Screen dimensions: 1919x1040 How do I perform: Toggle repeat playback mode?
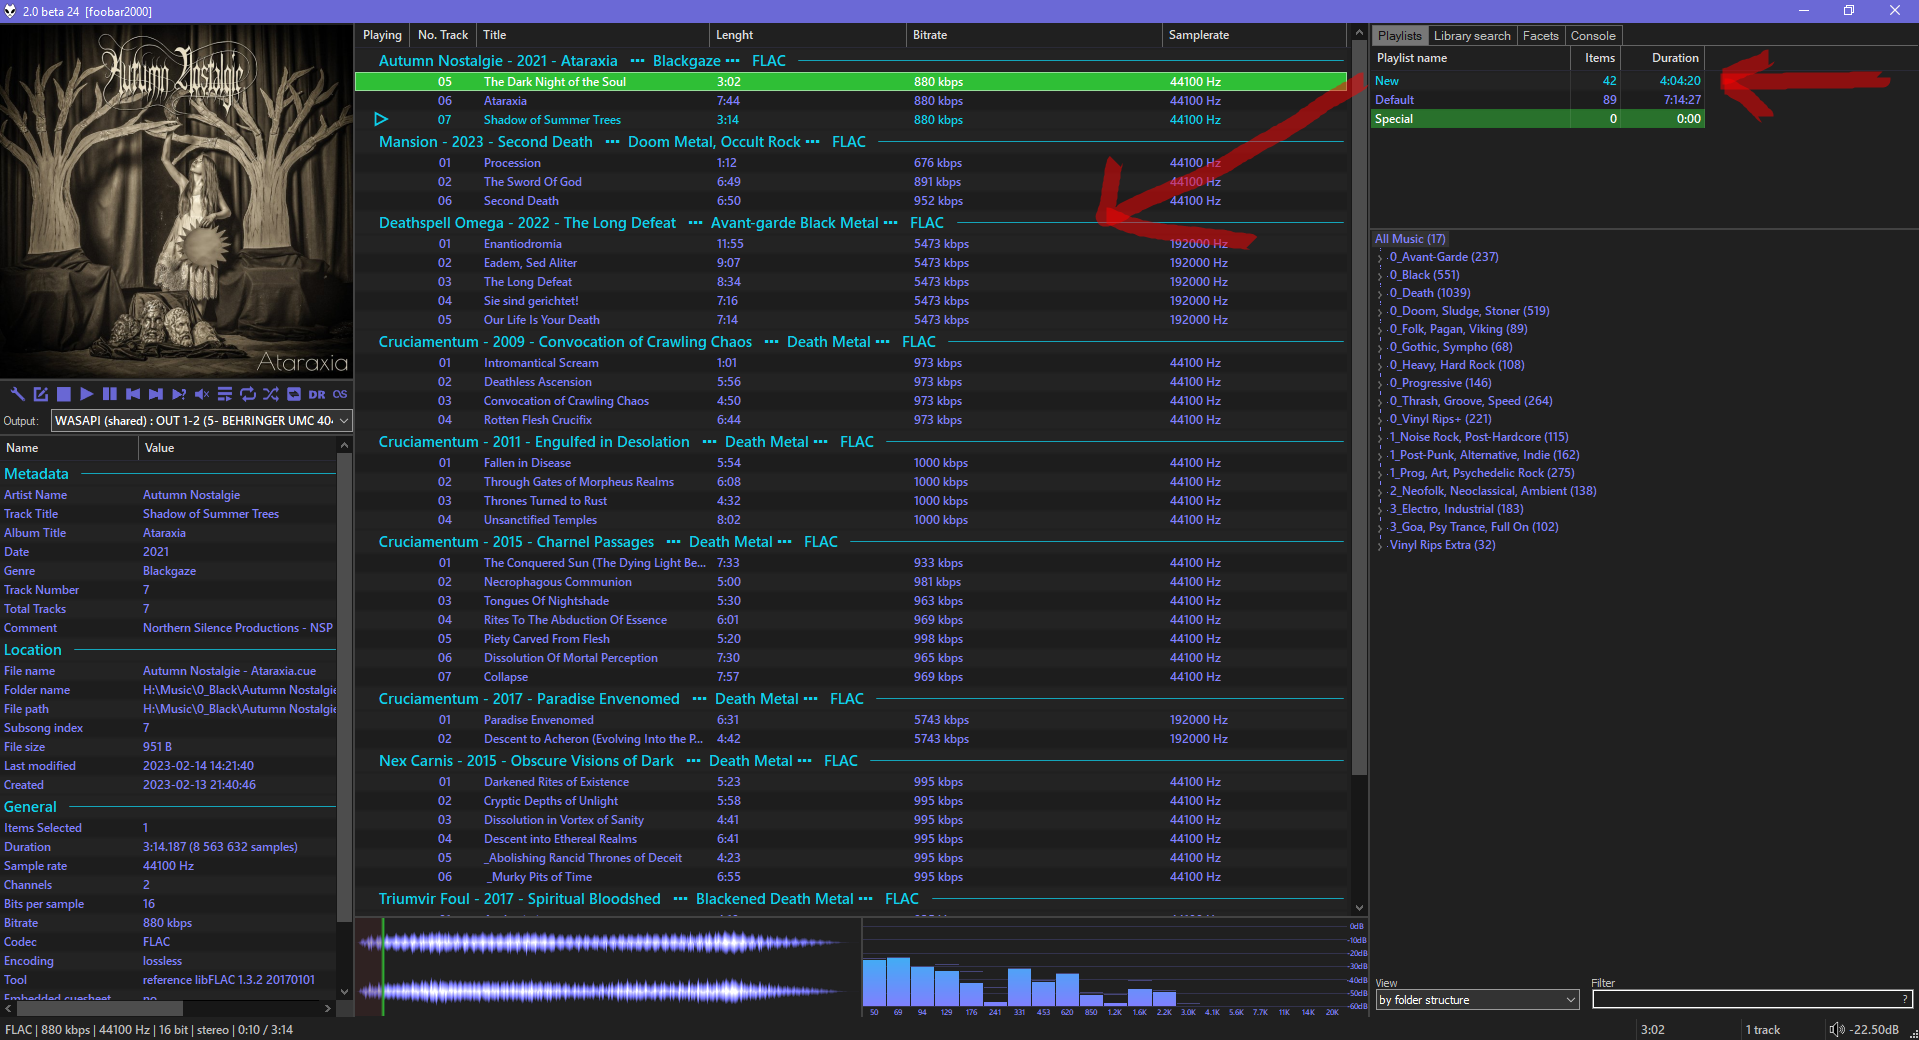(x=247, y=394)
